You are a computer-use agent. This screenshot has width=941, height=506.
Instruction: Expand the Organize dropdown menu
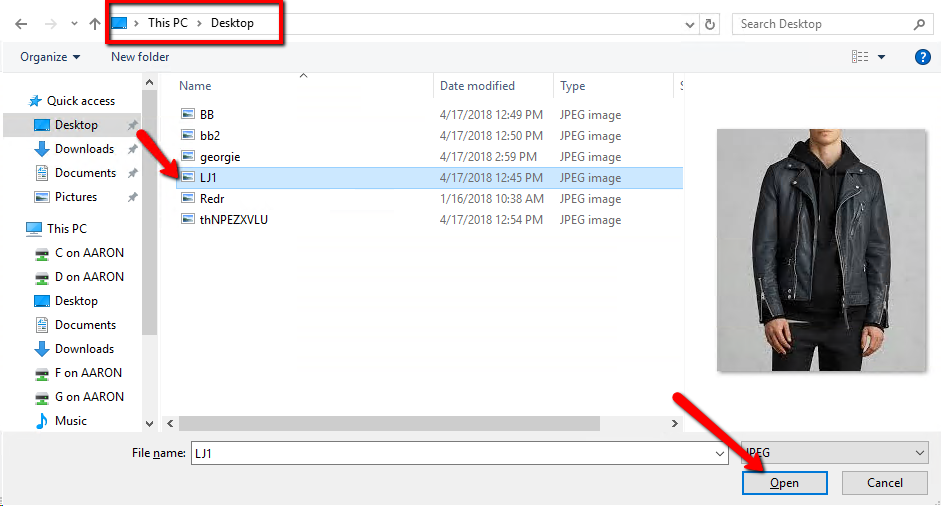[50, 57]
